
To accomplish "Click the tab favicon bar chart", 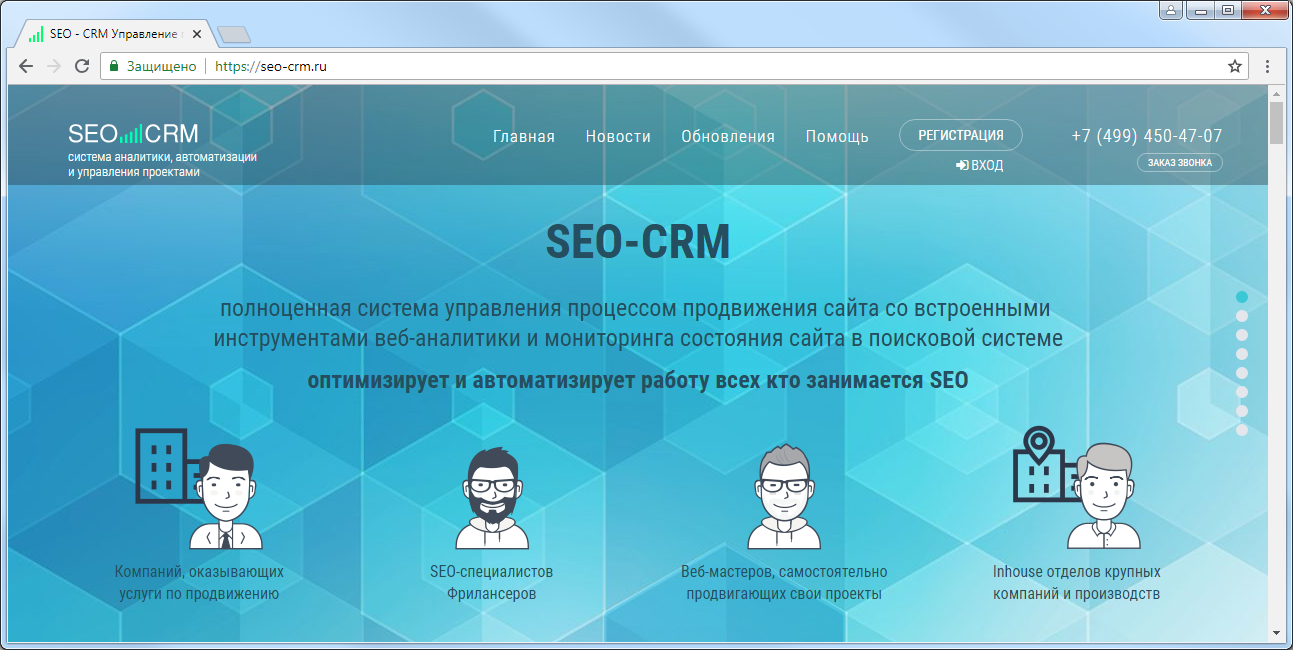I will [36, 34].
